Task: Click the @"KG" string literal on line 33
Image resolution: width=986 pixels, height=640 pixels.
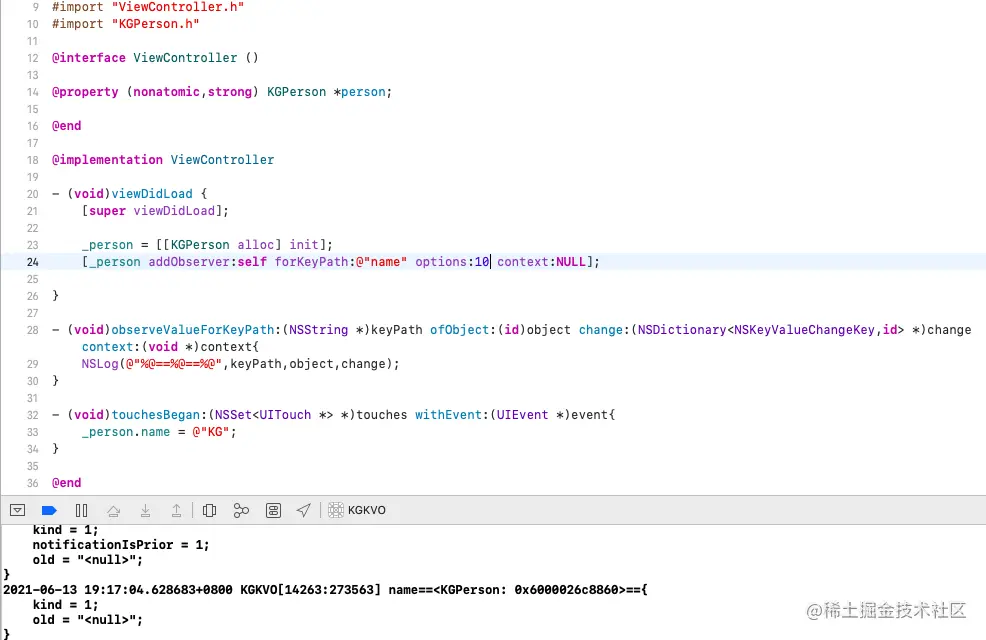Action: (211, 431)
